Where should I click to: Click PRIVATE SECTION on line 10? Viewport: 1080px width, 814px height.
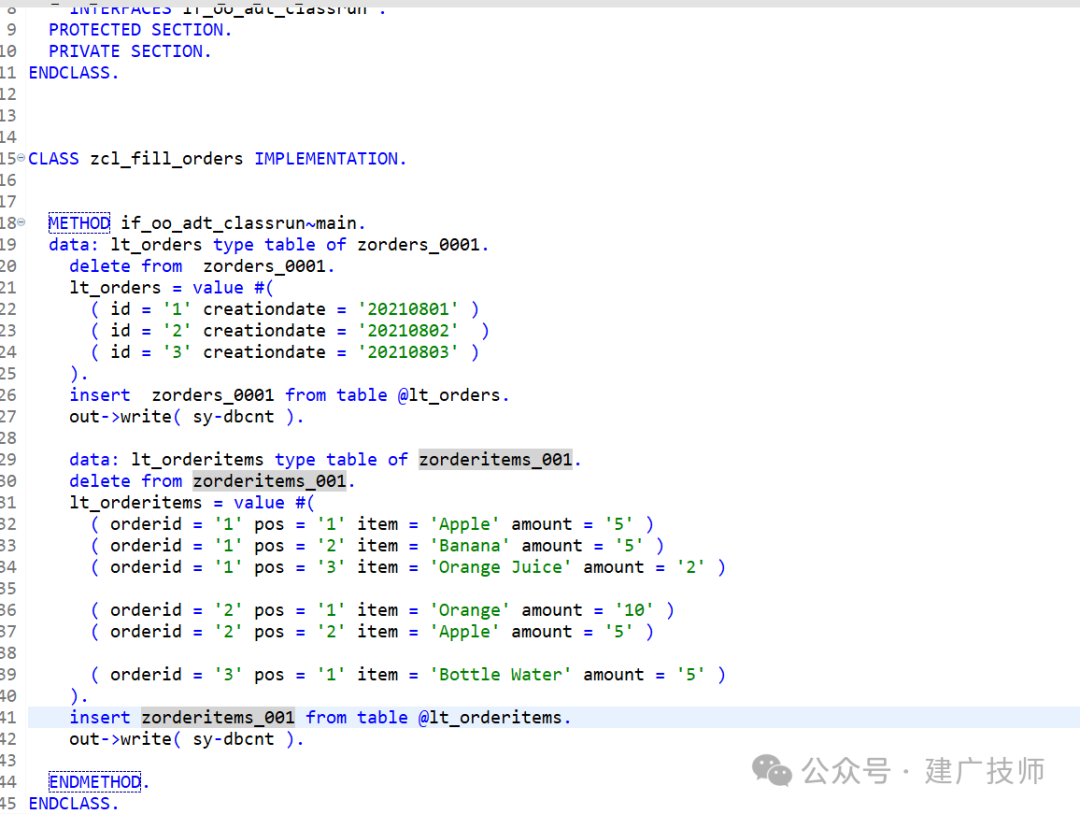point(129,52)
